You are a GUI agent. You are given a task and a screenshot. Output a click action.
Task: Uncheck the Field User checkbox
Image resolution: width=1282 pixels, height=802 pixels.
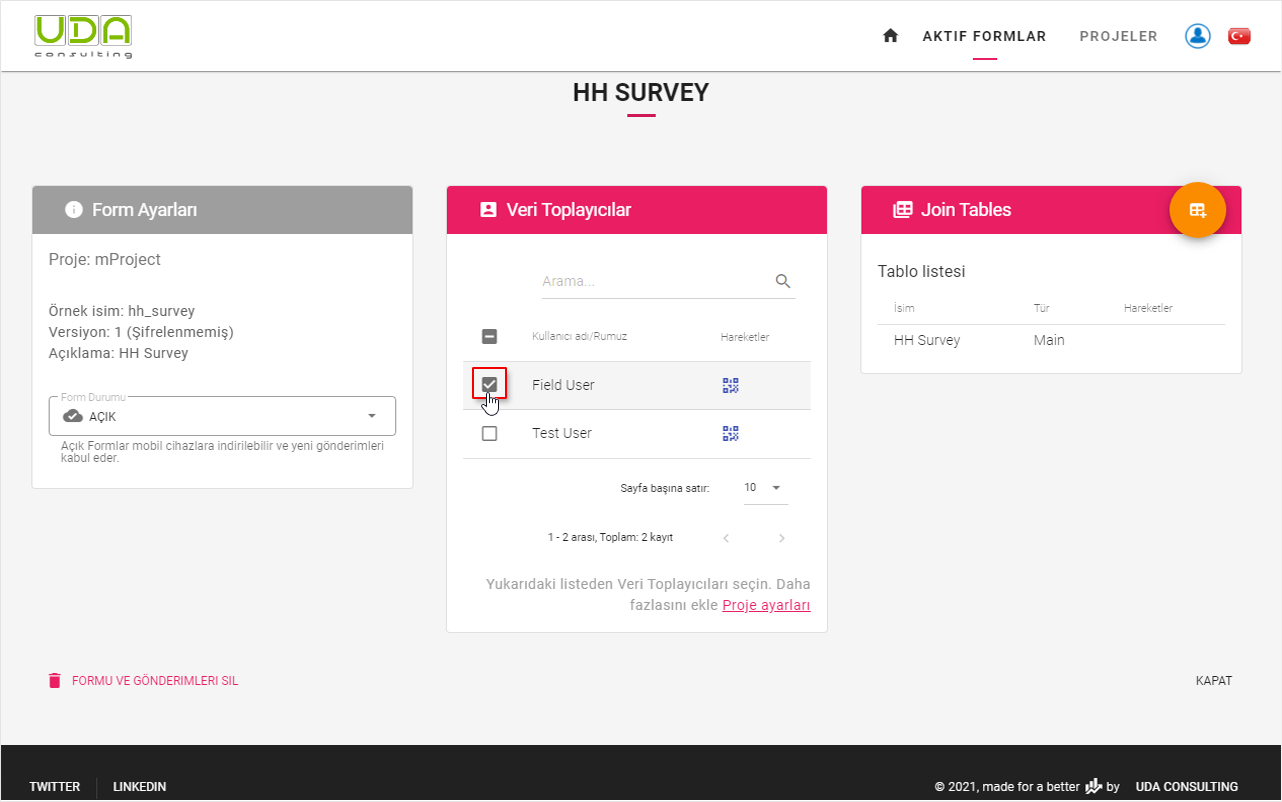point(490,385)
